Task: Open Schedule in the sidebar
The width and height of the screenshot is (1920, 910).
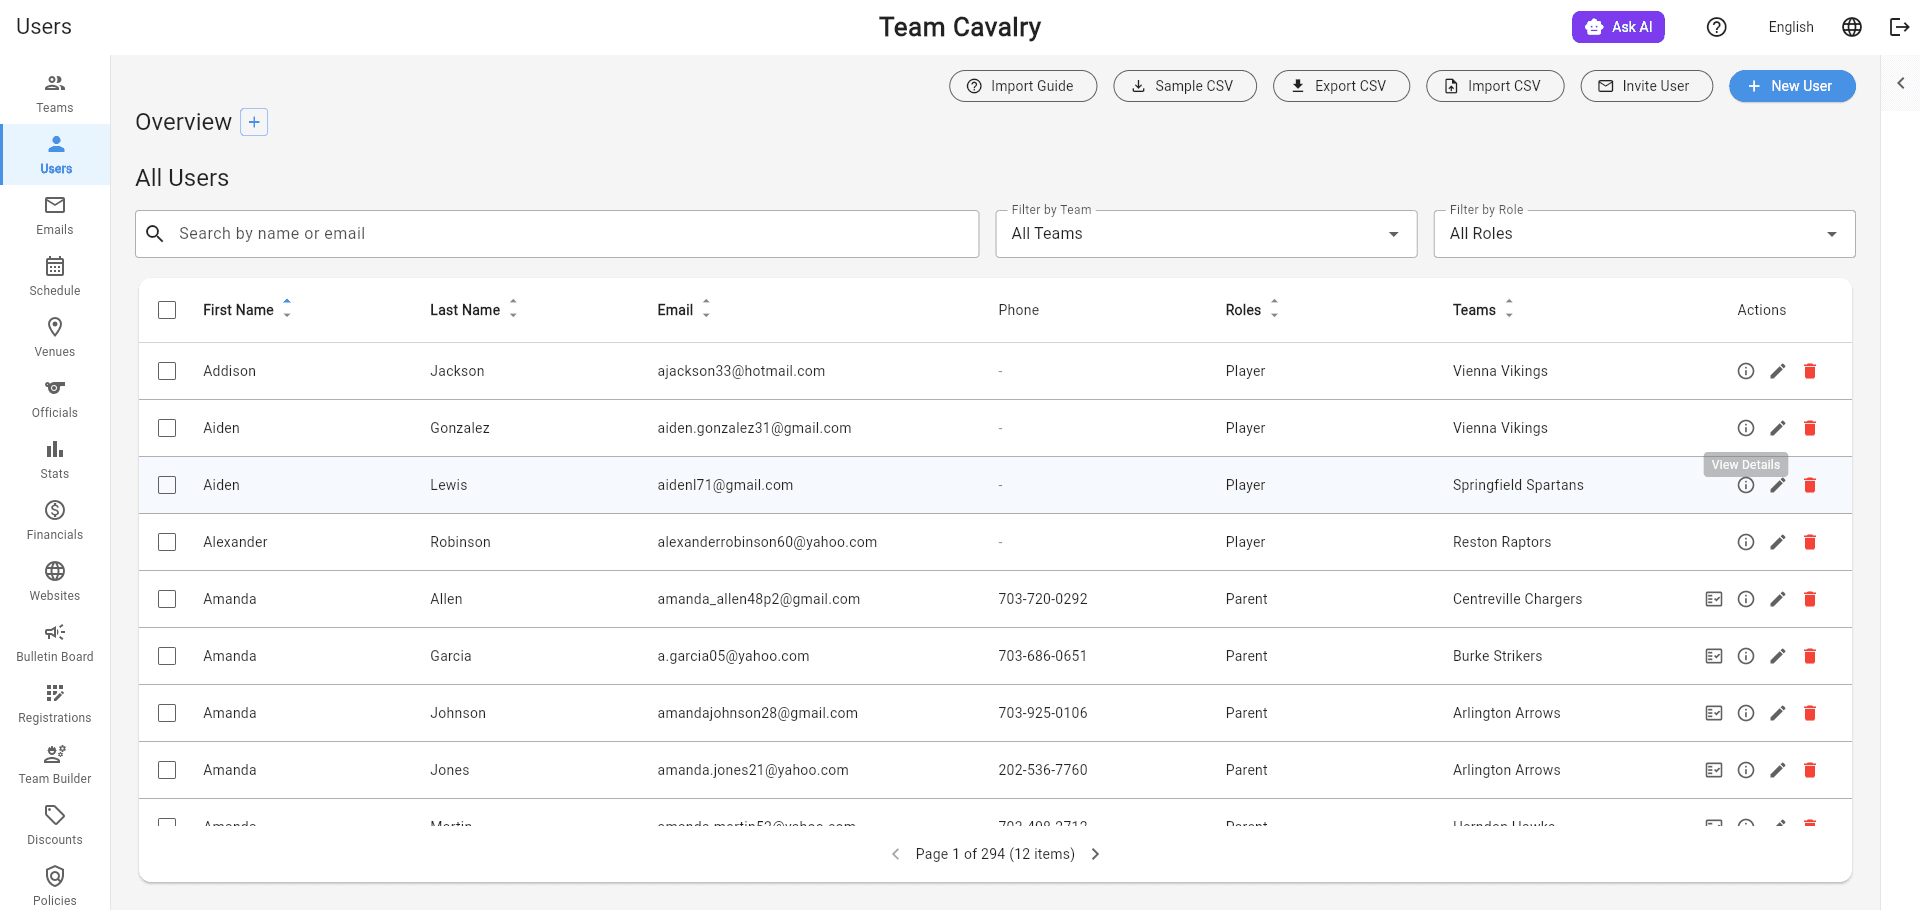Action: click(55, 277)
